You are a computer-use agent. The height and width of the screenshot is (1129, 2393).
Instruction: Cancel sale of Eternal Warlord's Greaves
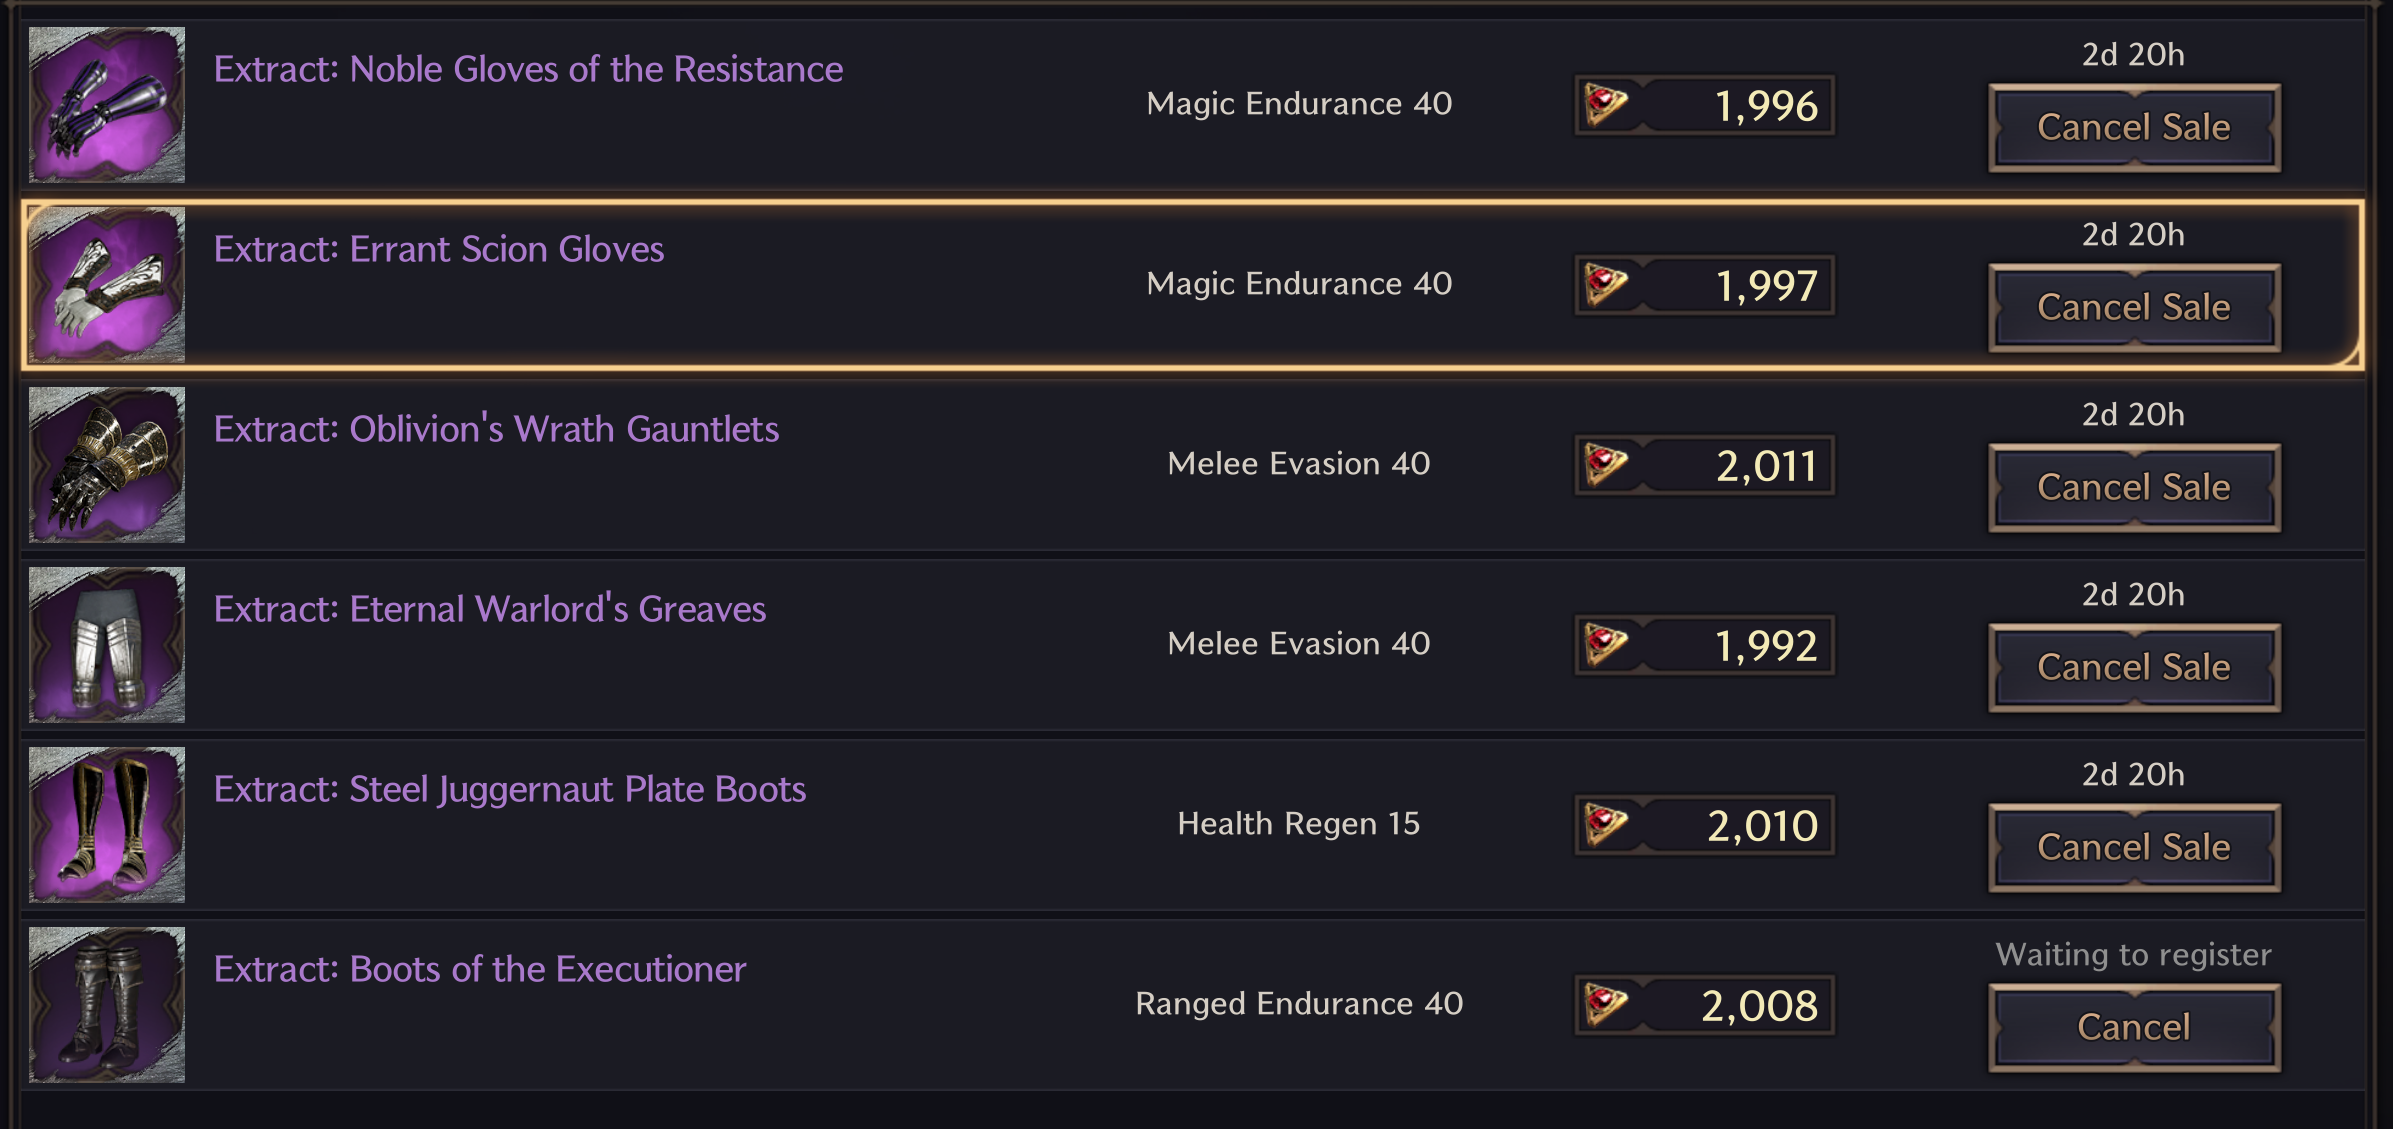tap(2134, 668)
